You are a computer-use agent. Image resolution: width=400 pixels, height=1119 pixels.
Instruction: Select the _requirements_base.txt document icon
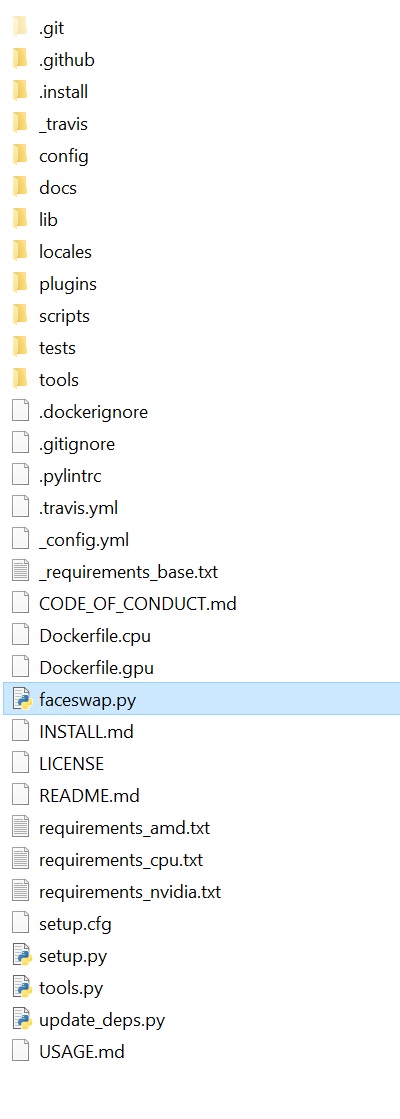pyautogui.click(x=21, y=572)
